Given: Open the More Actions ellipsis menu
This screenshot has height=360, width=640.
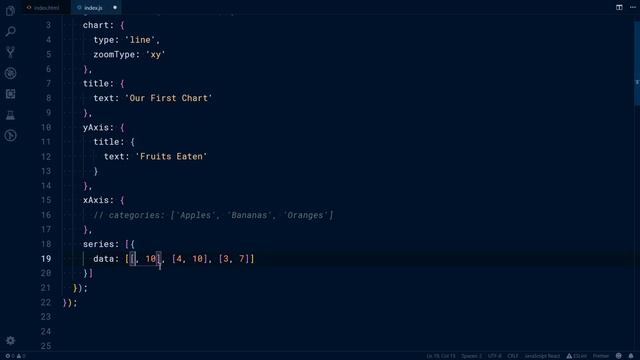Looking at the screenshot, I should coord(633,7).
